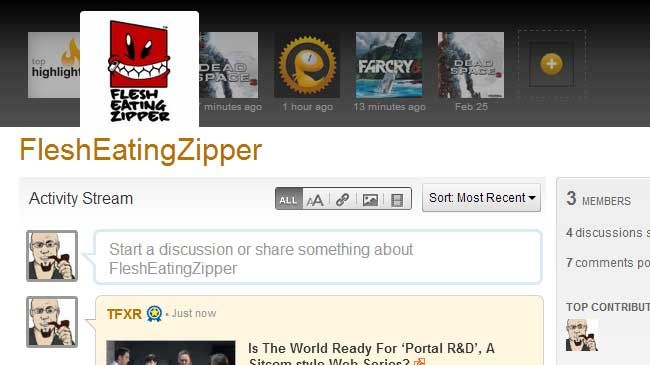Viewport: 650px width, 365px height.
Task: Click the yellow plus add button
Action: [551, 64]
